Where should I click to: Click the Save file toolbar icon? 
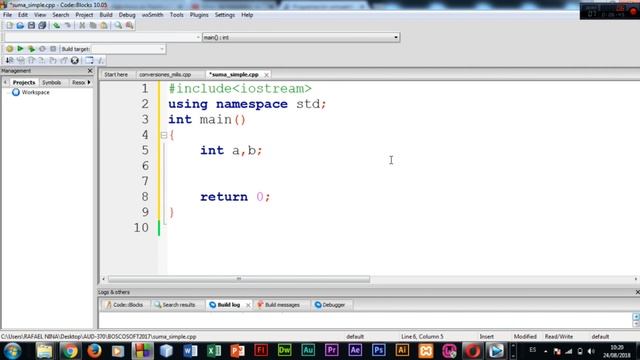pyautogui.click(x=31, y=25)
